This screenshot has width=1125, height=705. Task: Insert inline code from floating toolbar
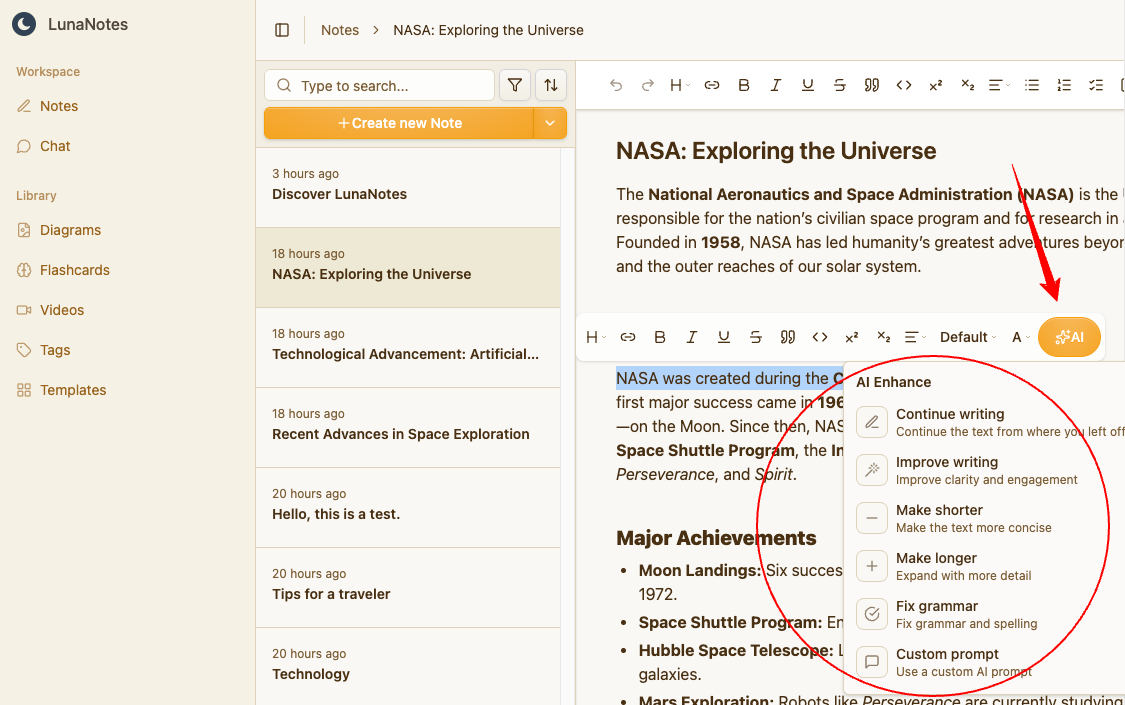click(820, 337)
